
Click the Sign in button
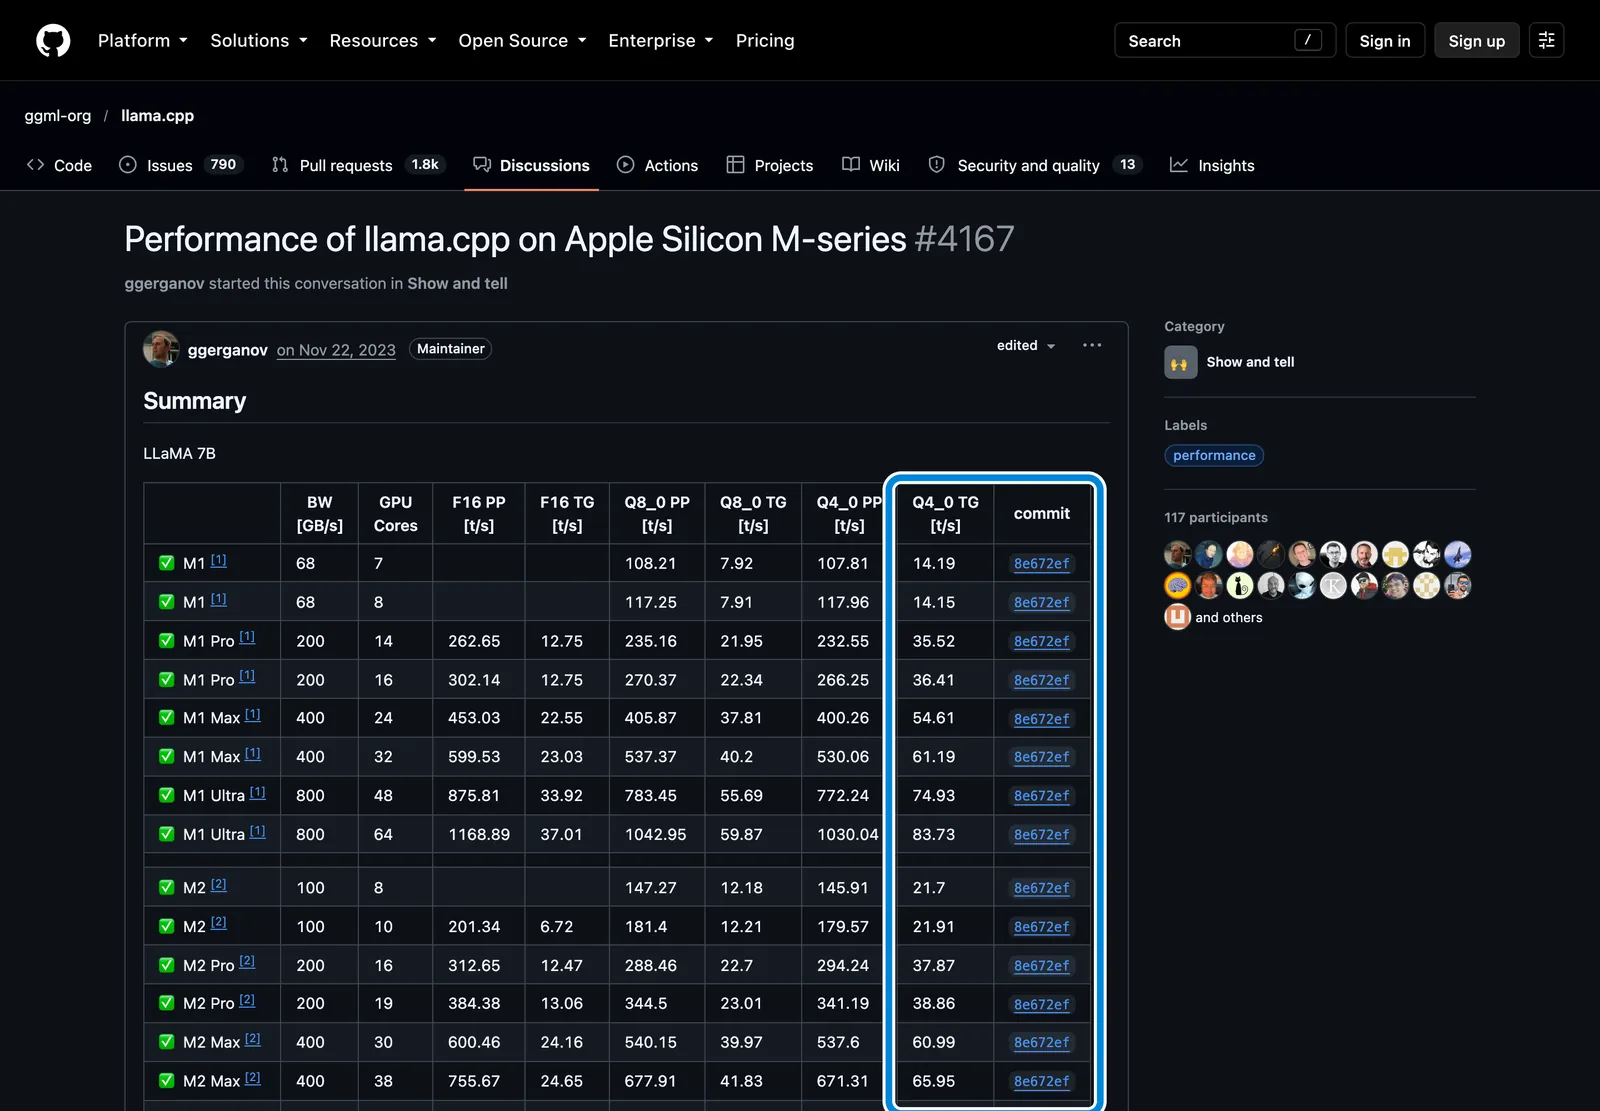1385,41
